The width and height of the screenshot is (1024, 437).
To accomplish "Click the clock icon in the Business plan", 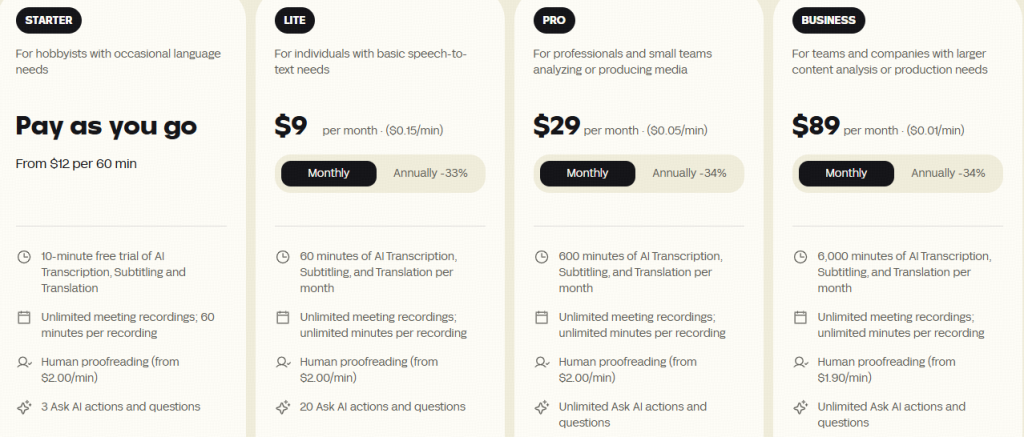I will coord(800,257).
